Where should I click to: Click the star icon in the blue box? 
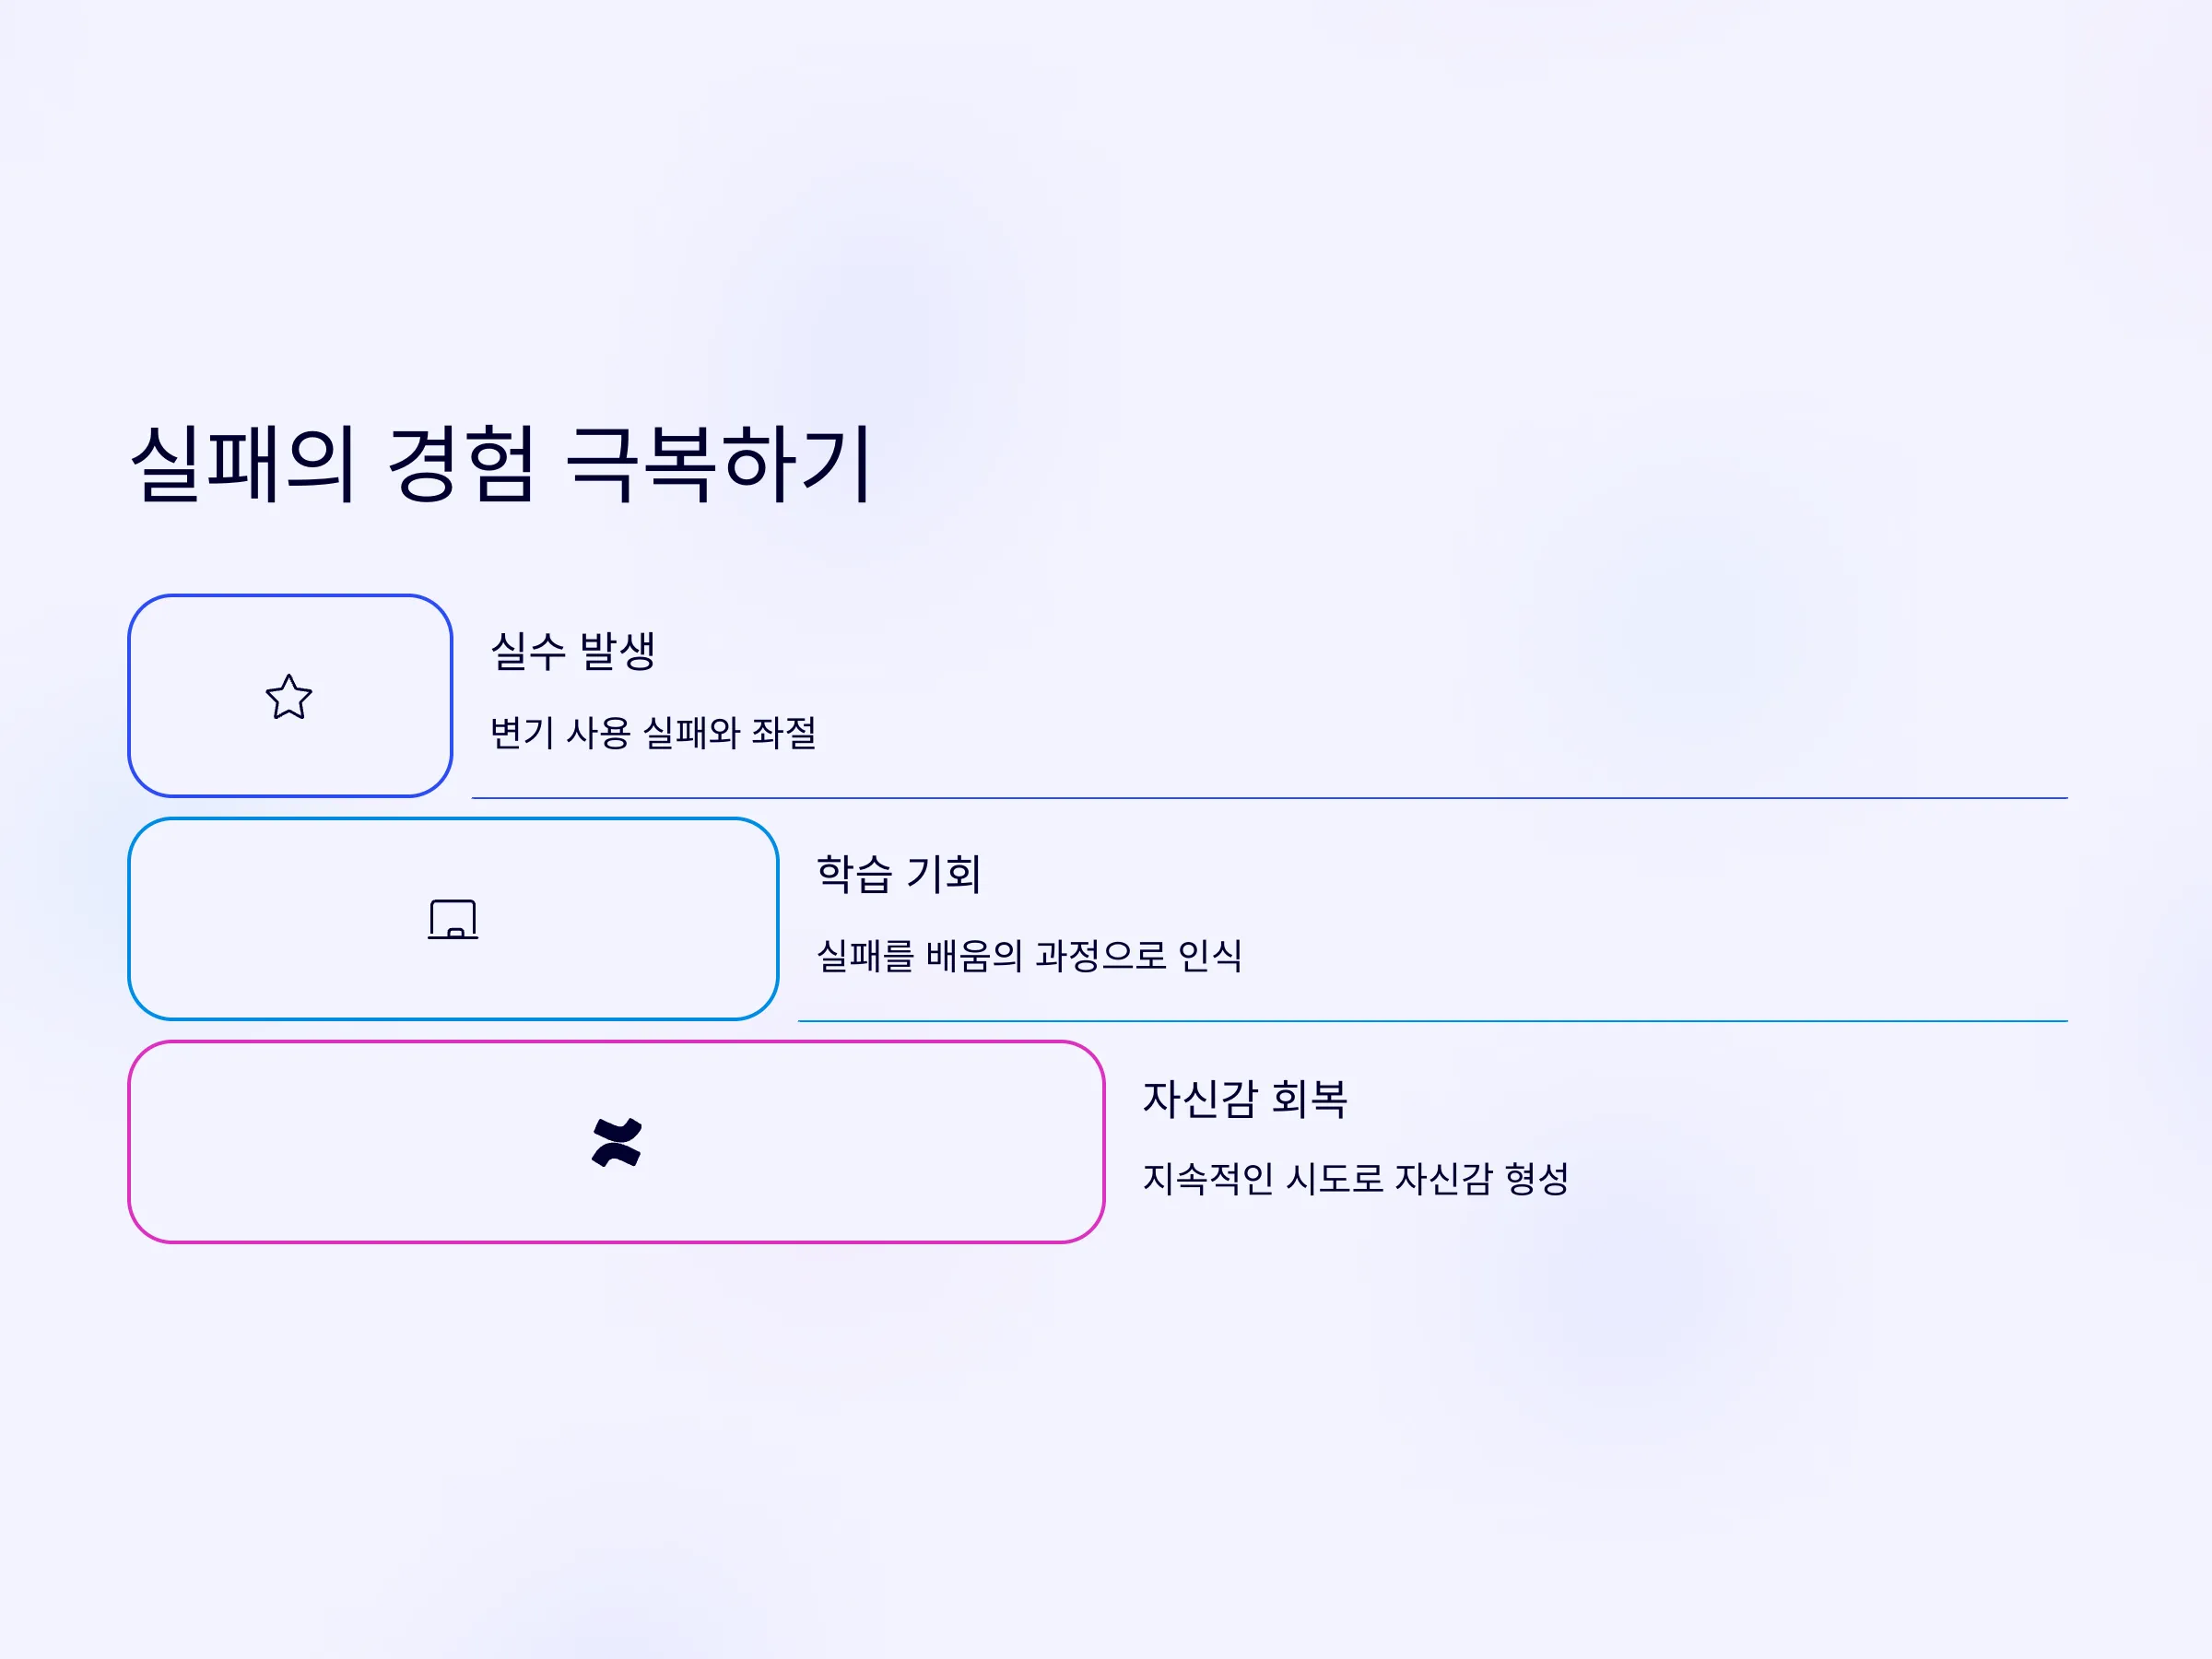coord(289,697)
